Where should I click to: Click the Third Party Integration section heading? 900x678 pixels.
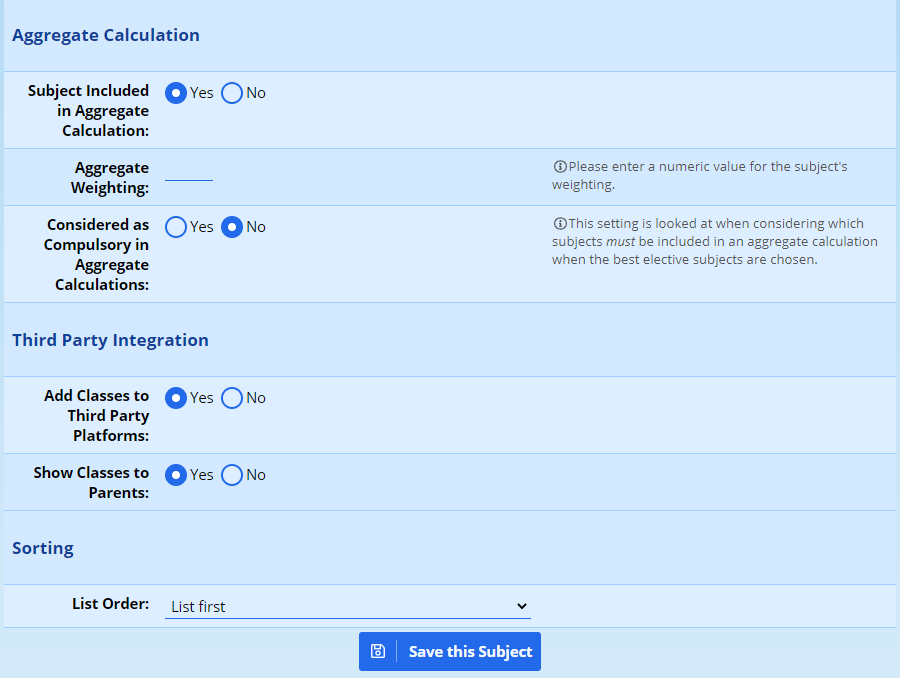(110, 340)
